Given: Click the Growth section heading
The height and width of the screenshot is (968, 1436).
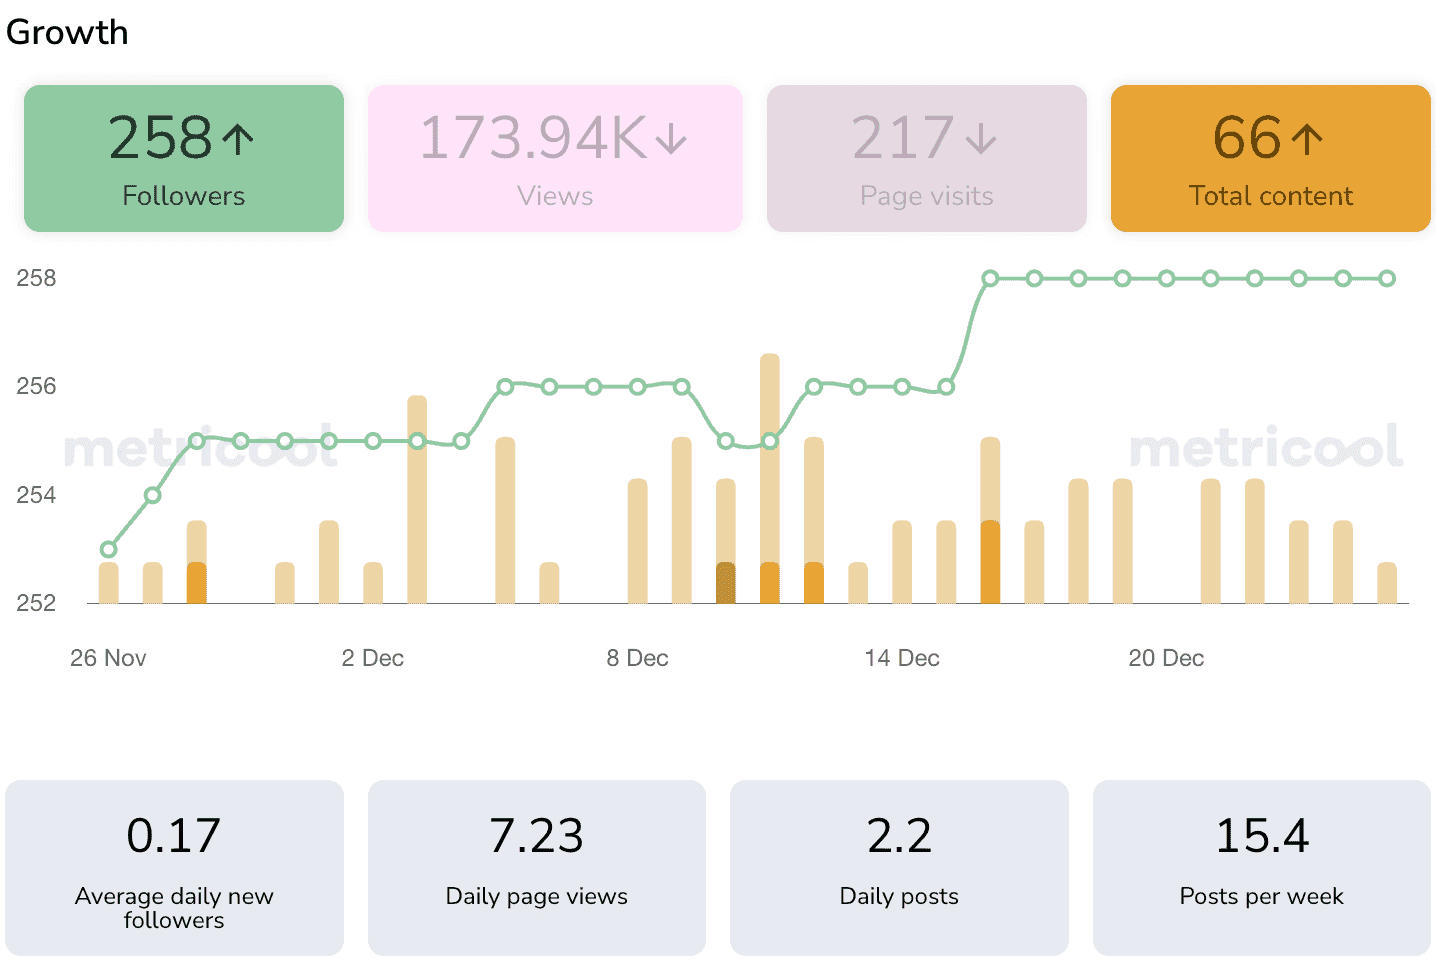Looking at the screenshot, I should (67, 32).
